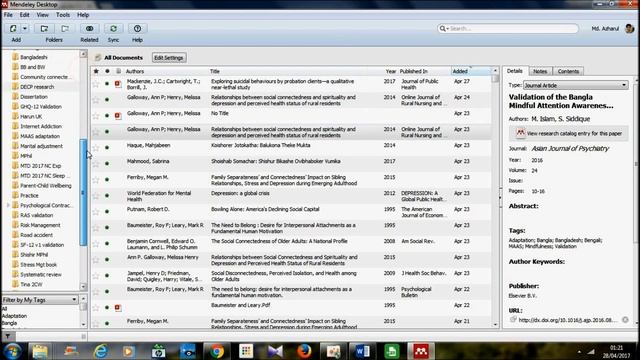The image size is (640, 360).
Task: Remove the URL with its delete icon
Action: click(x=625, y=320)
